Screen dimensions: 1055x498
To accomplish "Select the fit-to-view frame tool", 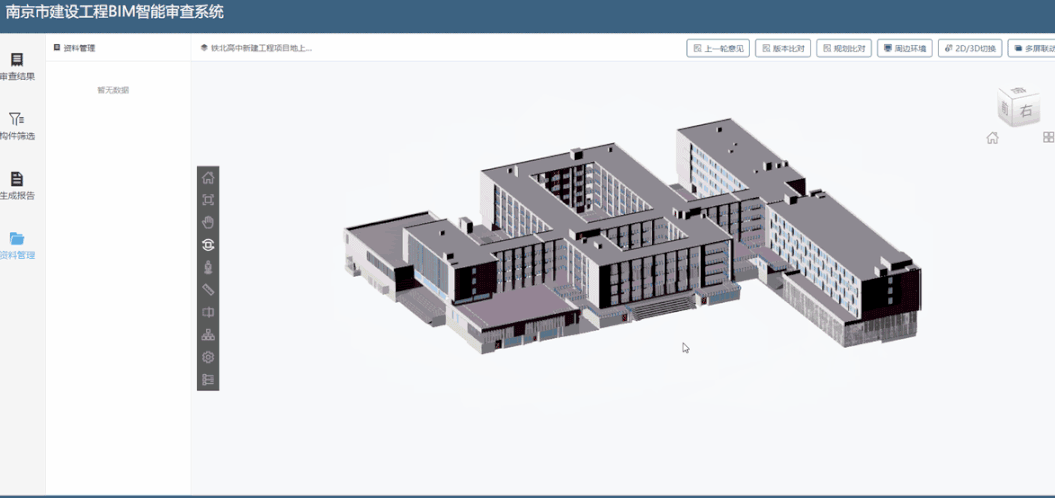I will pos(208,200).
